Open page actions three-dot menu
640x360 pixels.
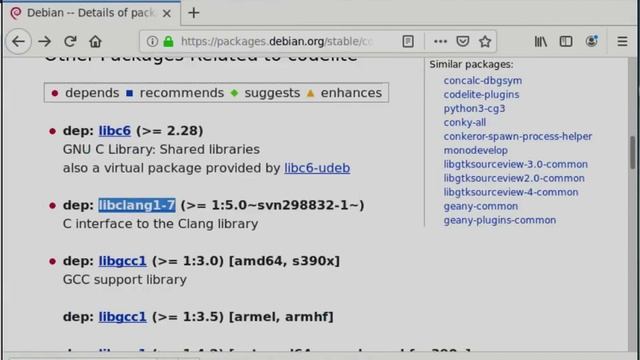click(x=440, y=41)
